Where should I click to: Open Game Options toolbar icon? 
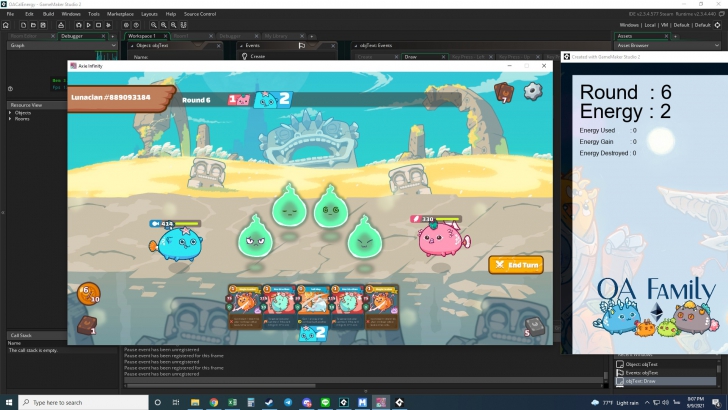(126, 25)
